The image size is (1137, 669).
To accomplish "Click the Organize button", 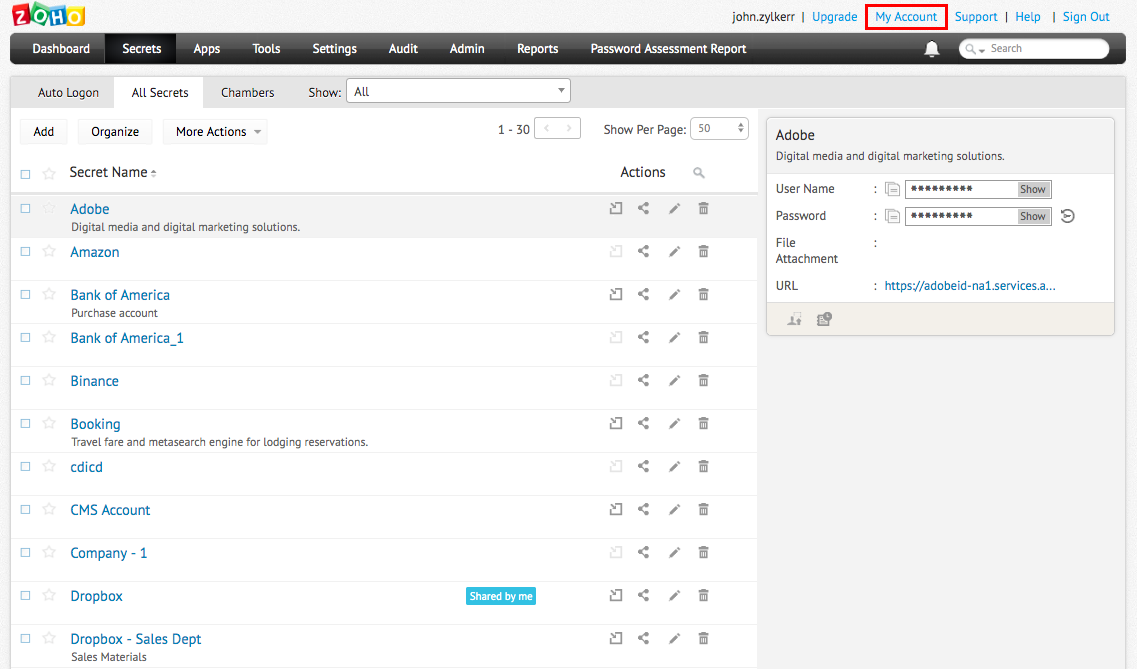I will pyautogui.click(x=115, y=132).
